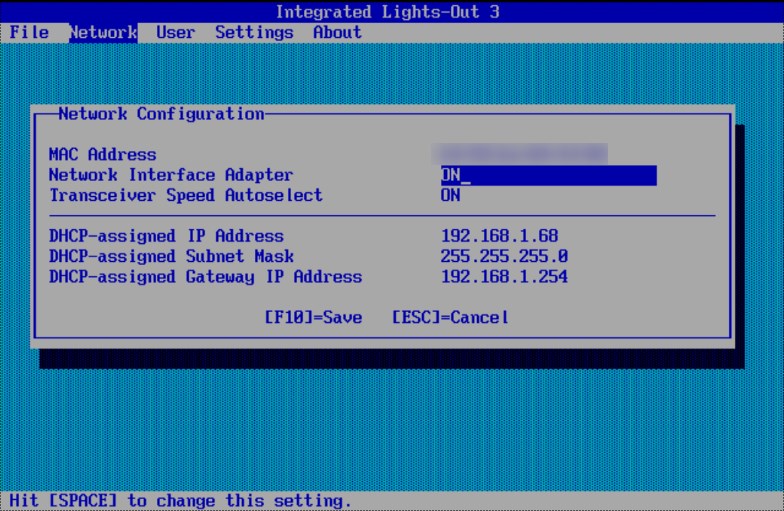Click the DHCP-assigned Subnet Mask label
This screenshot has width=784, height=511.
171,256
